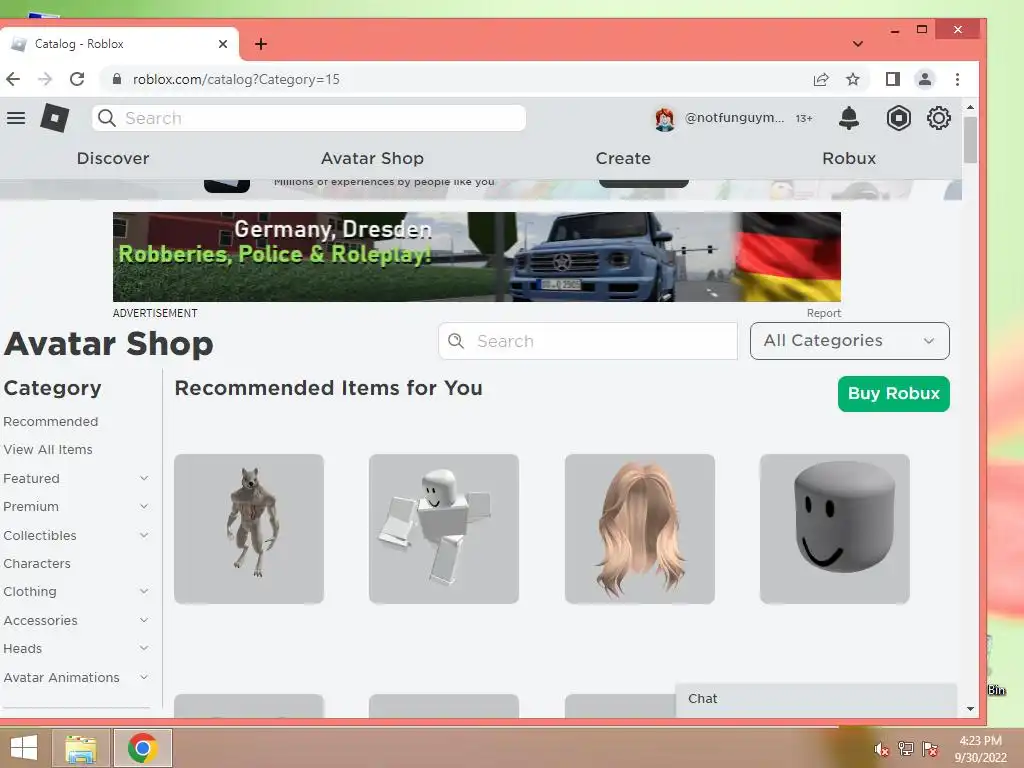Click the @notfunguym profile avatar
This screenshot has height=768, width=1024.
pyautogui.click(x=664, y=119)
